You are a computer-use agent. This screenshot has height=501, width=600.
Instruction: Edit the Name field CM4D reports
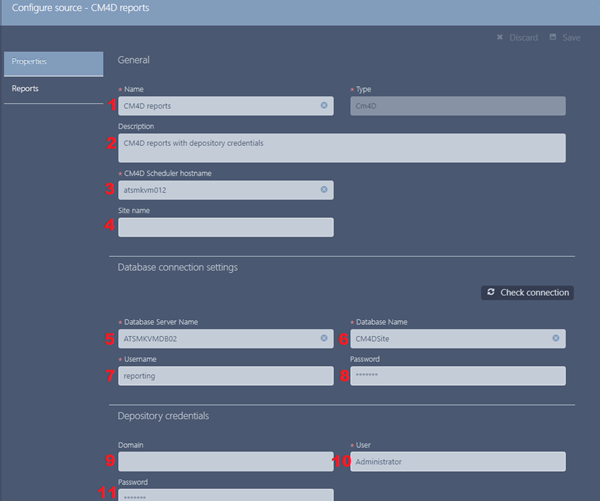click(x=226, y=106)
